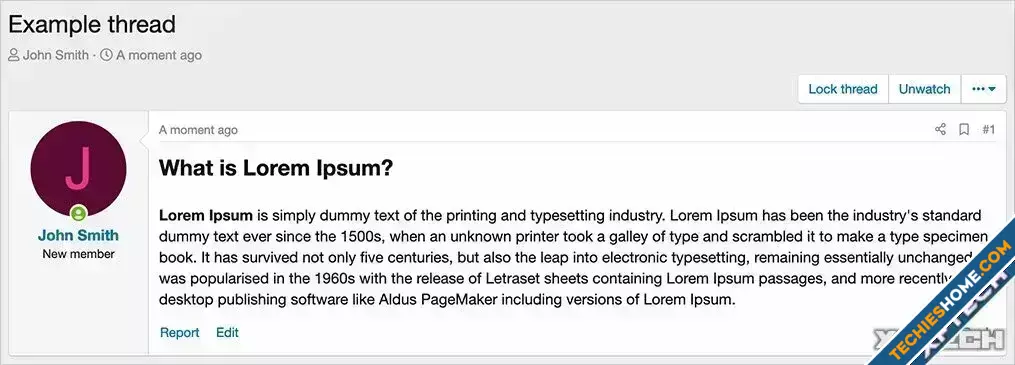
Task: Open the #1 post permalink
Action: click(x=988, y=129)
